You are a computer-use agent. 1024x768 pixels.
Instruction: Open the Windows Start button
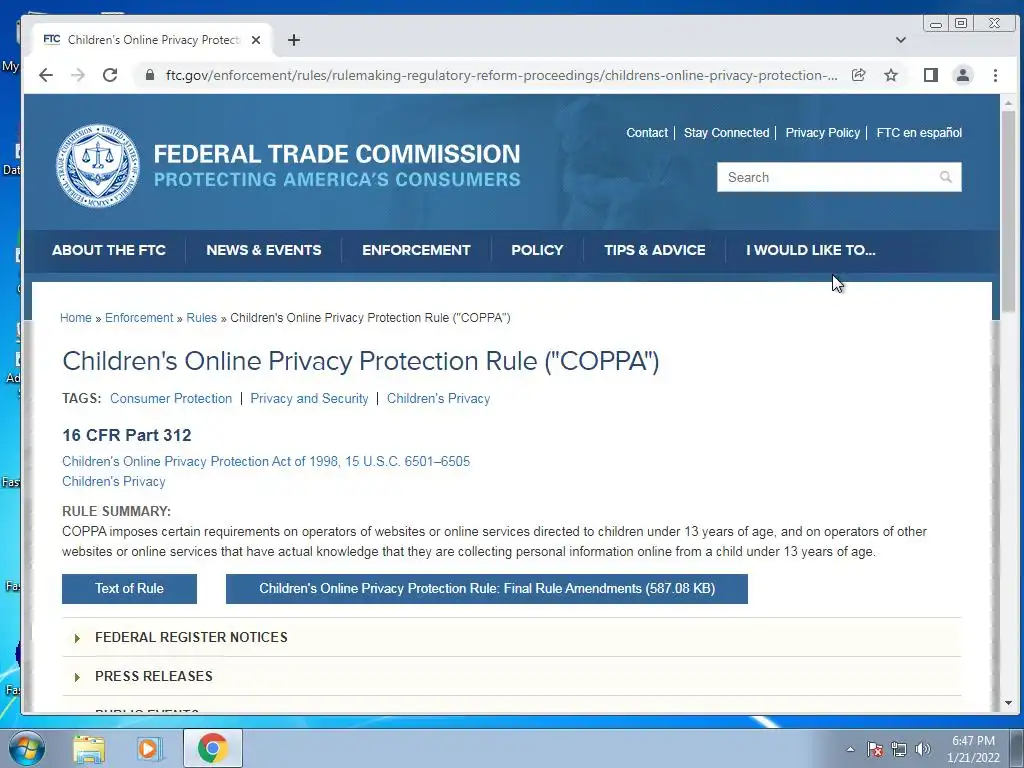[x=26, y=748]
